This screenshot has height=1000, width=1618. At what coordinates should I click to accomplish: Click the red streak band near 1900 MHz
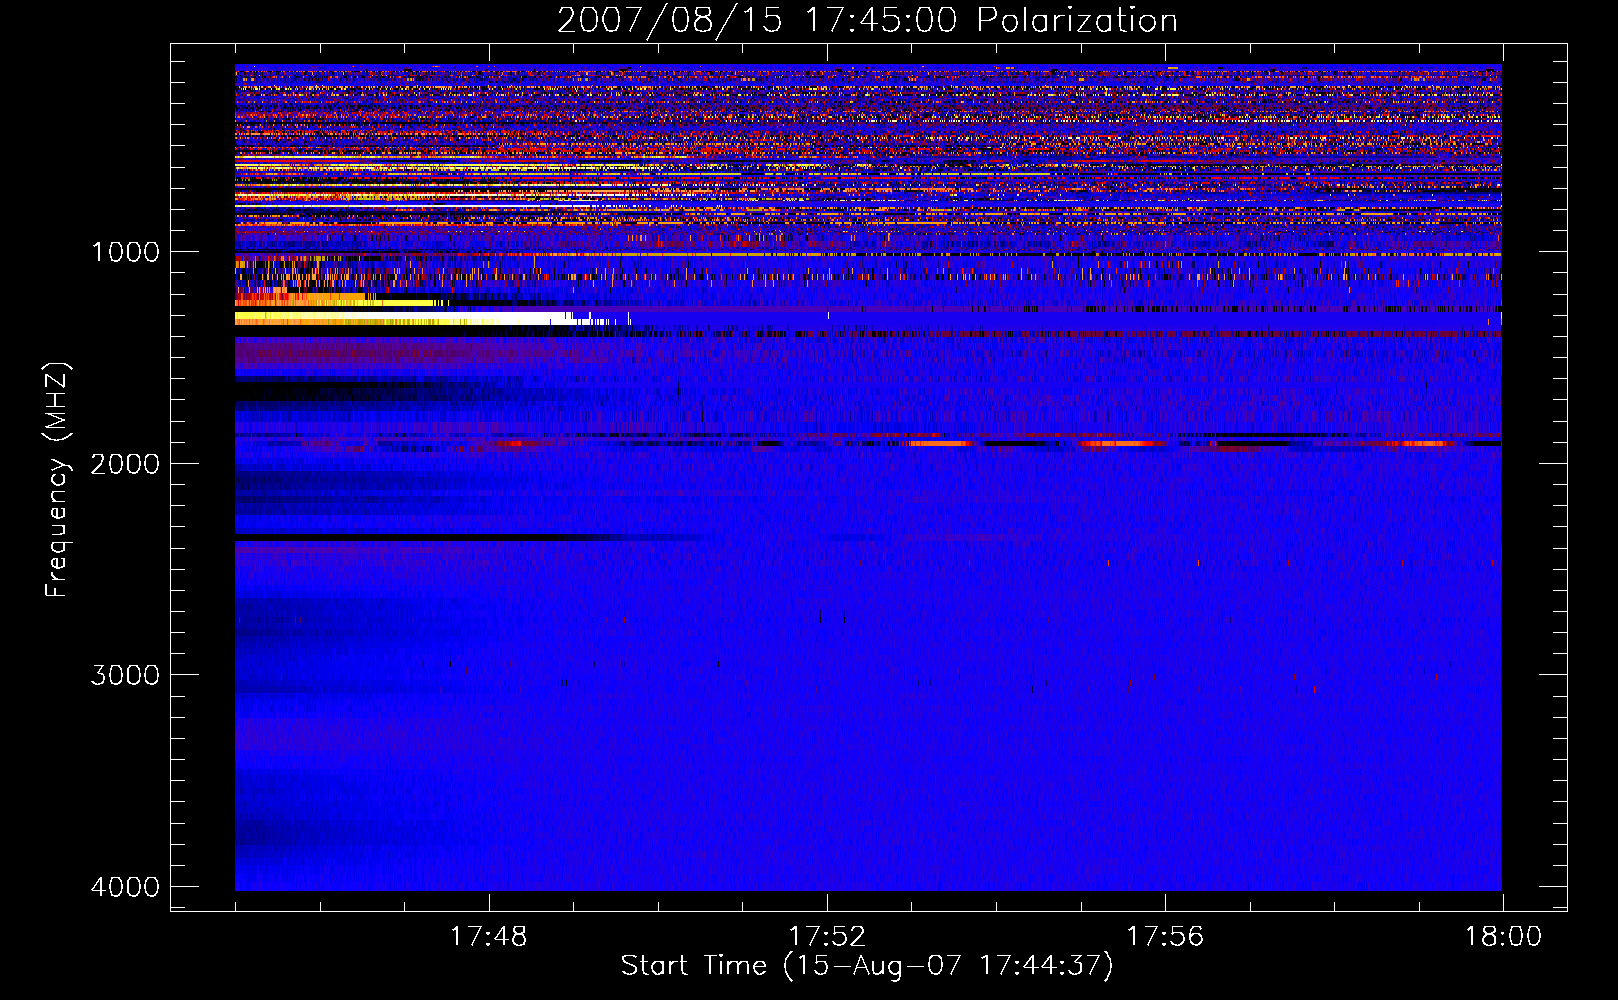pyautogui.click(x=868, y=441)
